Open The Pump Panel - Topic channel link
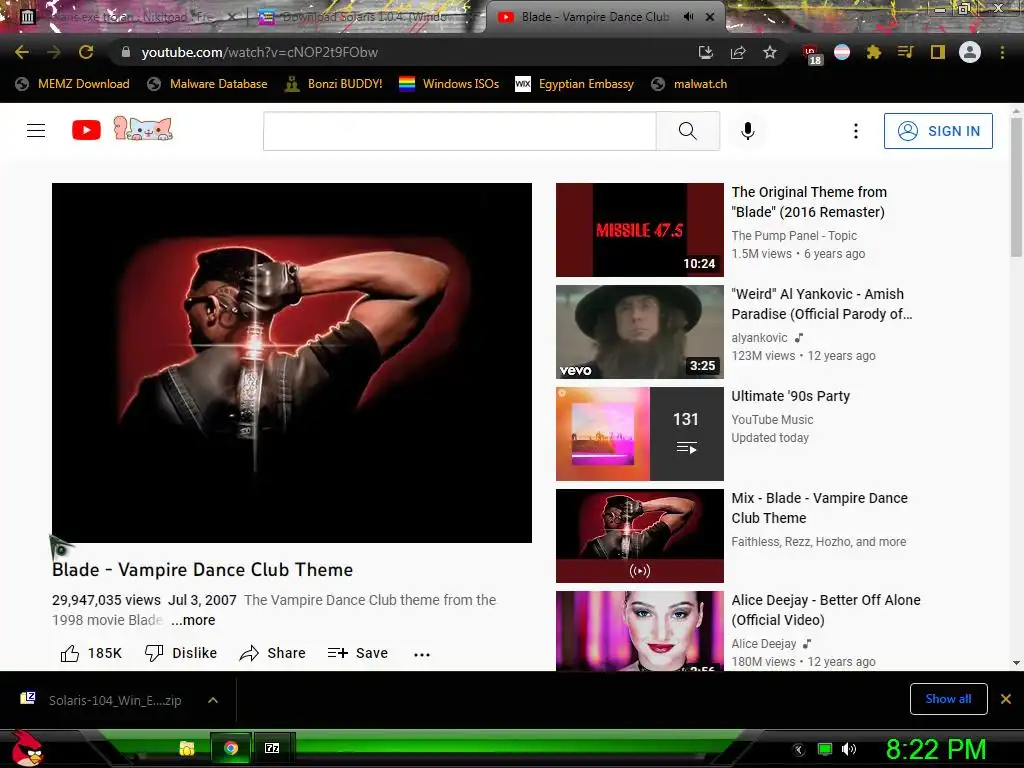The image size is (1024, 768). pyautogui.click(x=794, y=236)
